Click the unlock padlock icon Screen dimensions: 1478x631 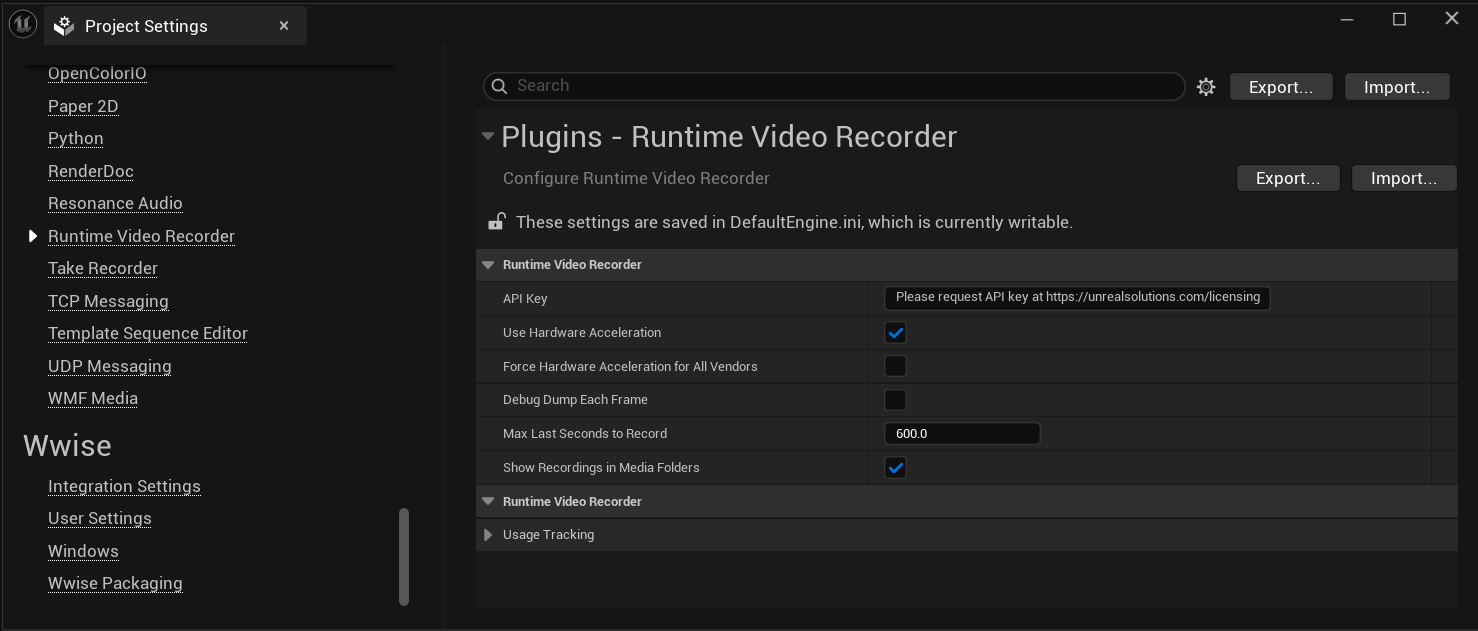(496, 221)
